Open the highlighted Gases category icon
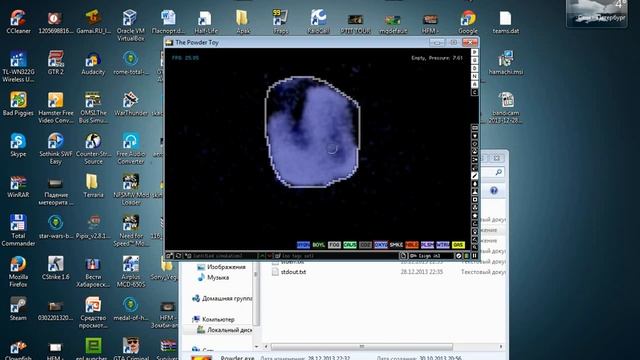Screen dimensions: 640x360 (474, 176)
